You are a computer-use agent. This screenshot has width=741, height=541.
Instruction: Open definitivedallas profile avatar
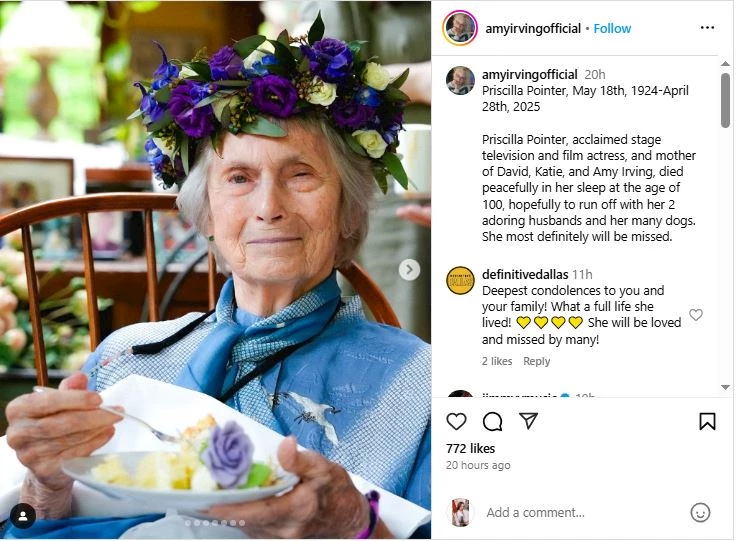460,281
